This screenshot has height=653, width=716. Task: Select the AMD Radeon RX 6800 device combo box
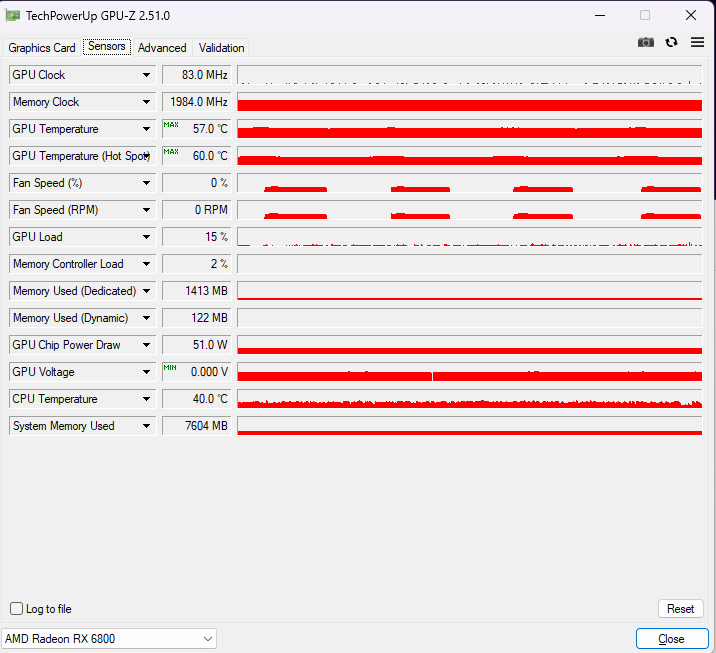coord(109,638)
